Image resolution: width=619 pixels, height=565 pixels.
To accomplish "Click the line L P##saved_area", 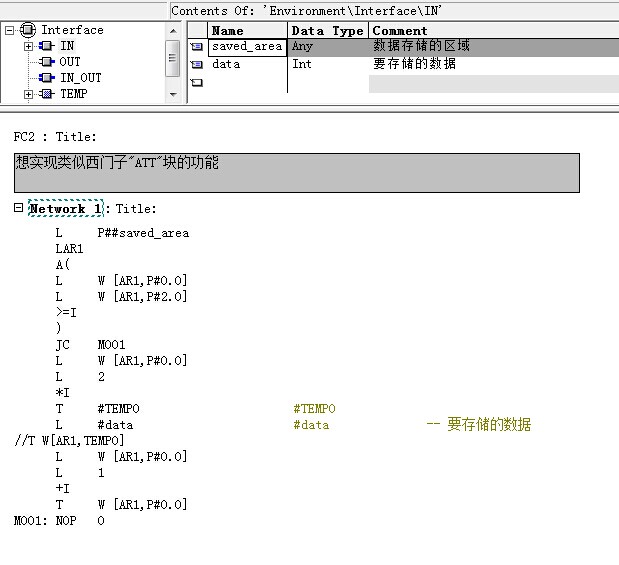I will pyautogui.click(x=122, y=233).
